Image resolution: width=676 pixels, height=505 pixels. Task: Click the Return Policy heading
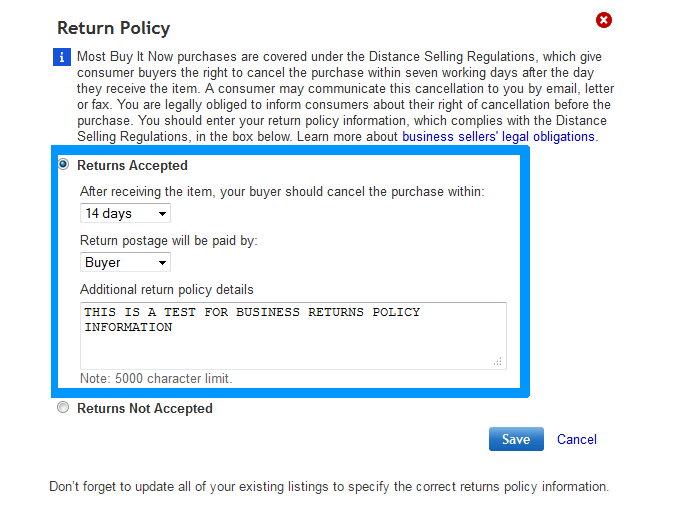[x=114, y=28]
